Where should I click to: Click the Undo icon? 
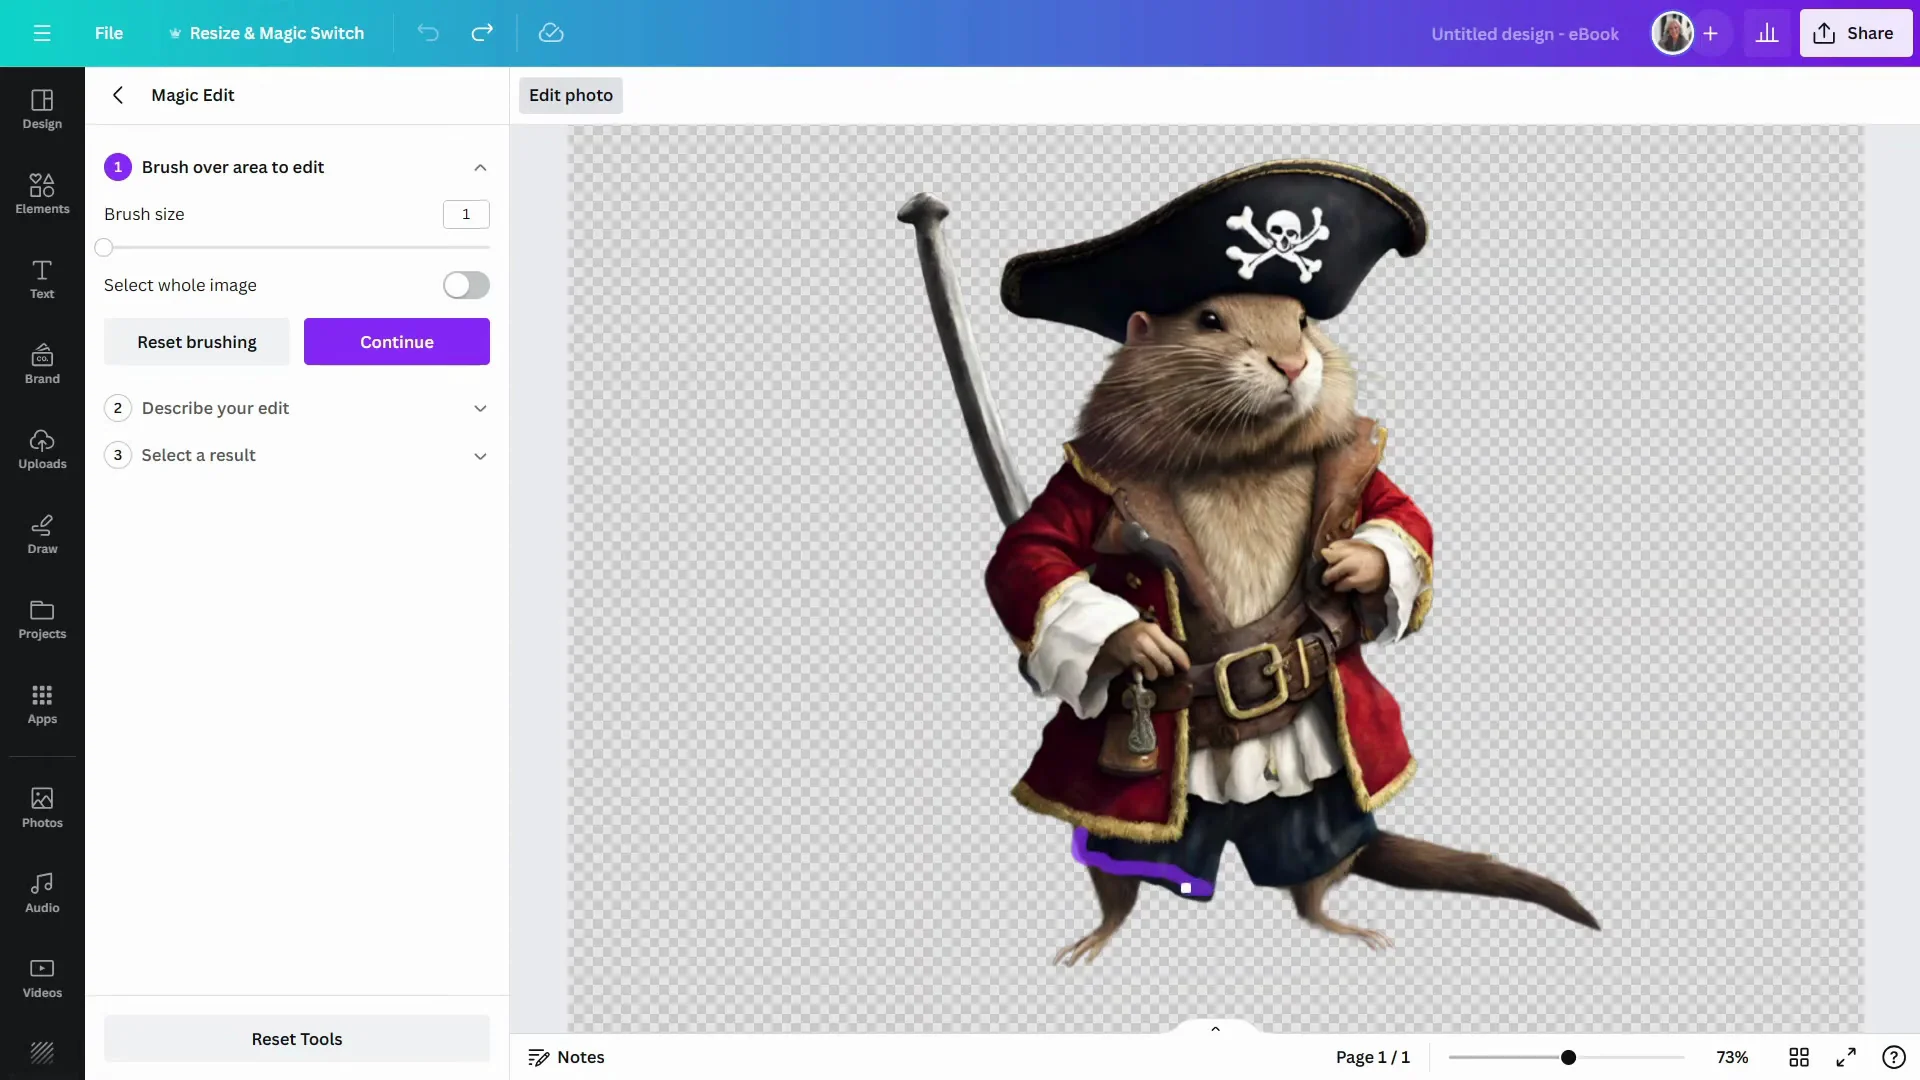pos(427,33)
